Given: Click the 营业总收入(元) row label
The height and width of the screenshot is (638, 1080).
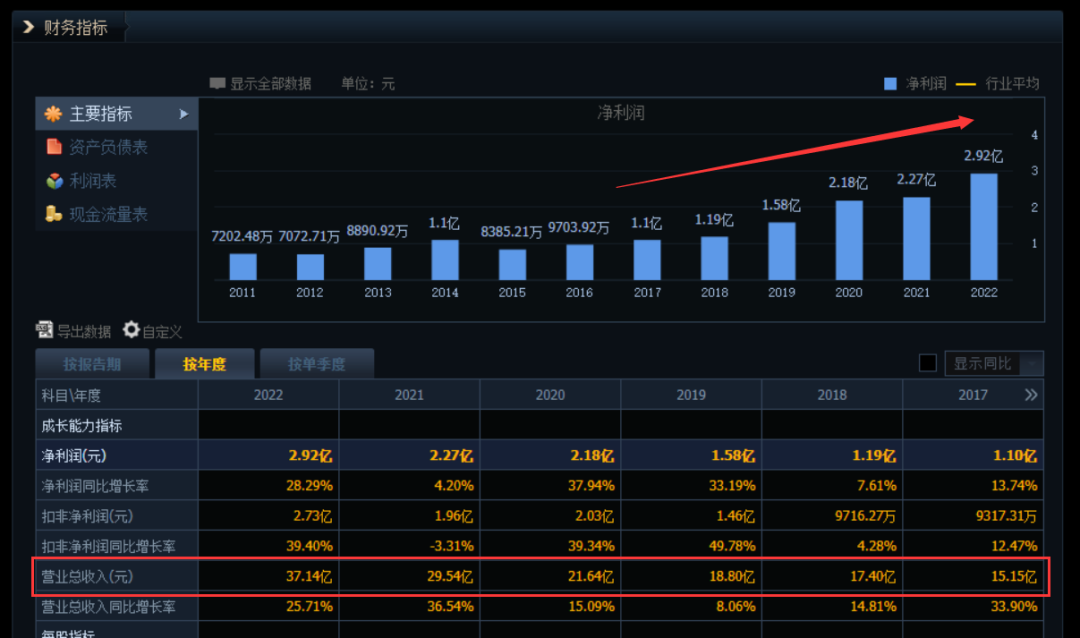Looking at the screenshot, I should 87,577.
